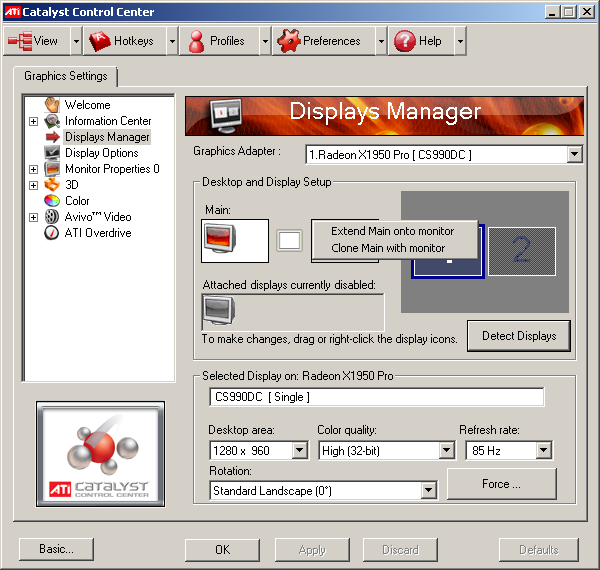This screenshot has width=600, height=570.
Task: Expand the Monitor Properties 0 node
Action: point(34,169)
